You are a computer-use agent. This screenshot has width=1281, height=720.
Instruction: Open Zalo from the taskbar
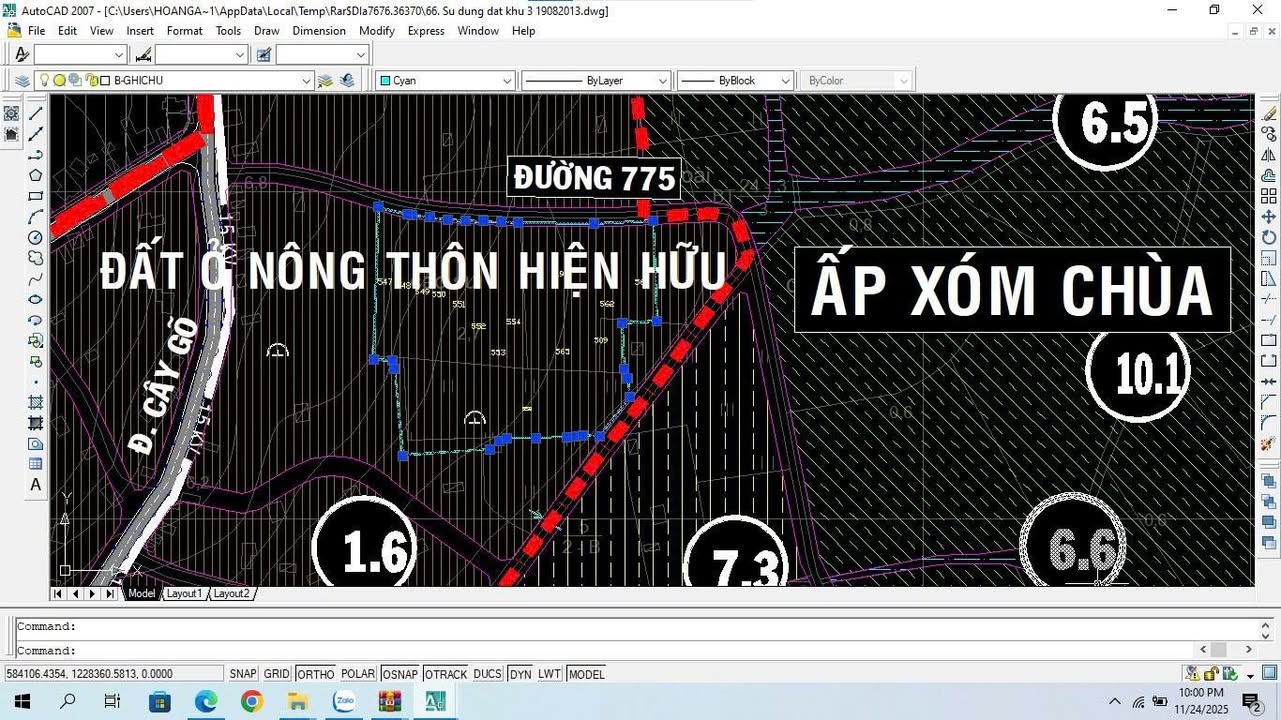[x=343, y=700]
